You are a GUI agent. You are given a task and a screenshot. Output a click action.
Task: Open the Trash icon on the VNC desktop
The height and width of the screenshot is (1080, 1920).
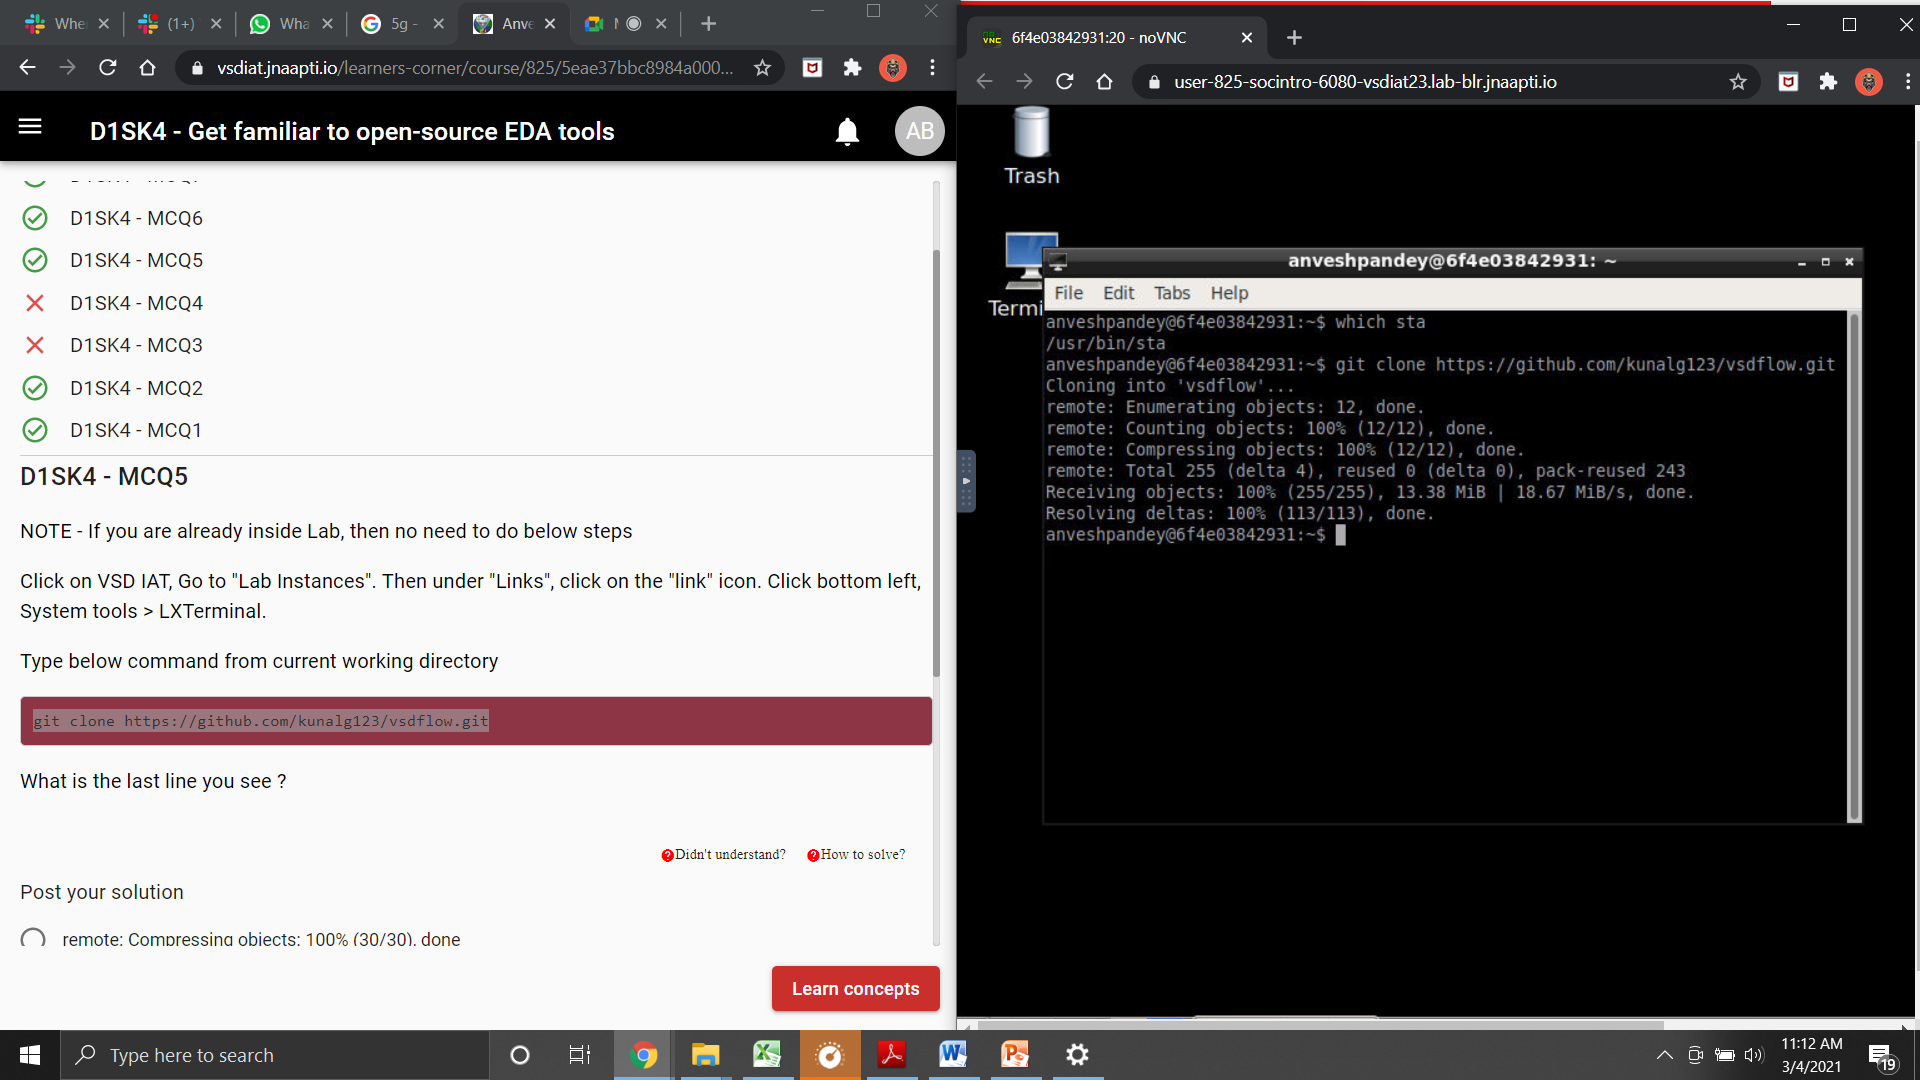click(1031, 146)
